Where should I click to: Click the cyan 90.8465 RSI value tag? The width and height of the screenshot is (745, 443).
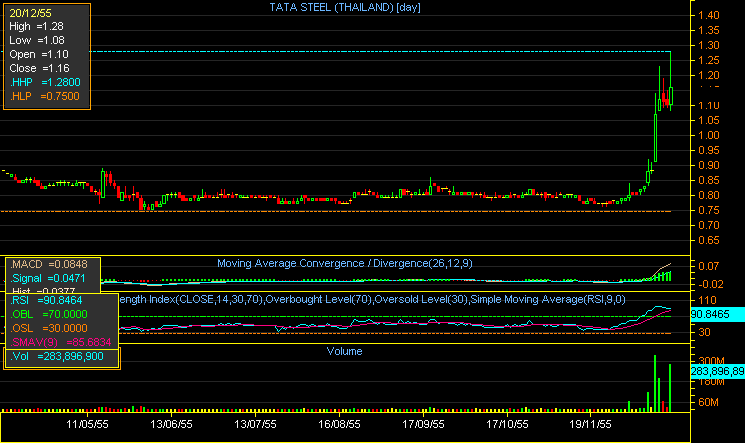pyautogui.click(x=717, y=314)
